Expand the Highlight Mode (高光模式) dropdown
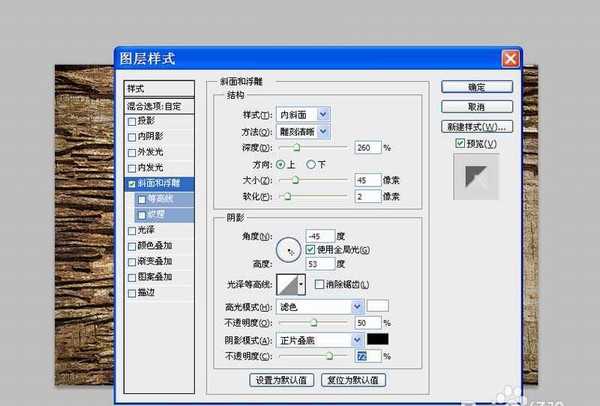The height and width of the screenshot is (406, 600). coord(356,306)
